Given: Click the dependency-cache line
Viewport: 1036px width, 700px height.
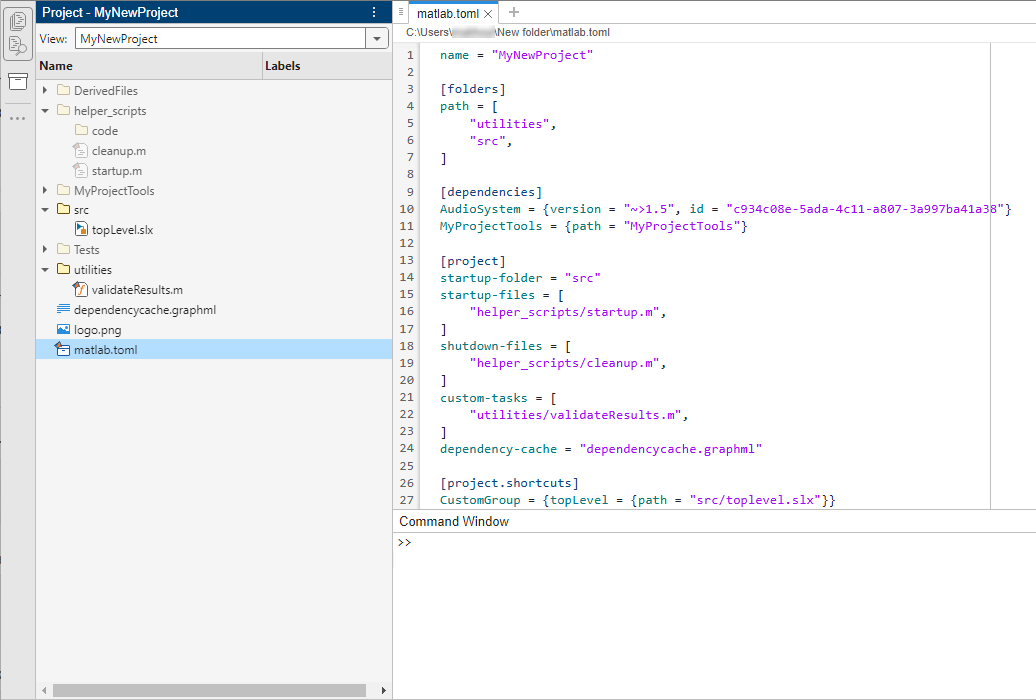Looking at the screenshot, I should (601, 449).
